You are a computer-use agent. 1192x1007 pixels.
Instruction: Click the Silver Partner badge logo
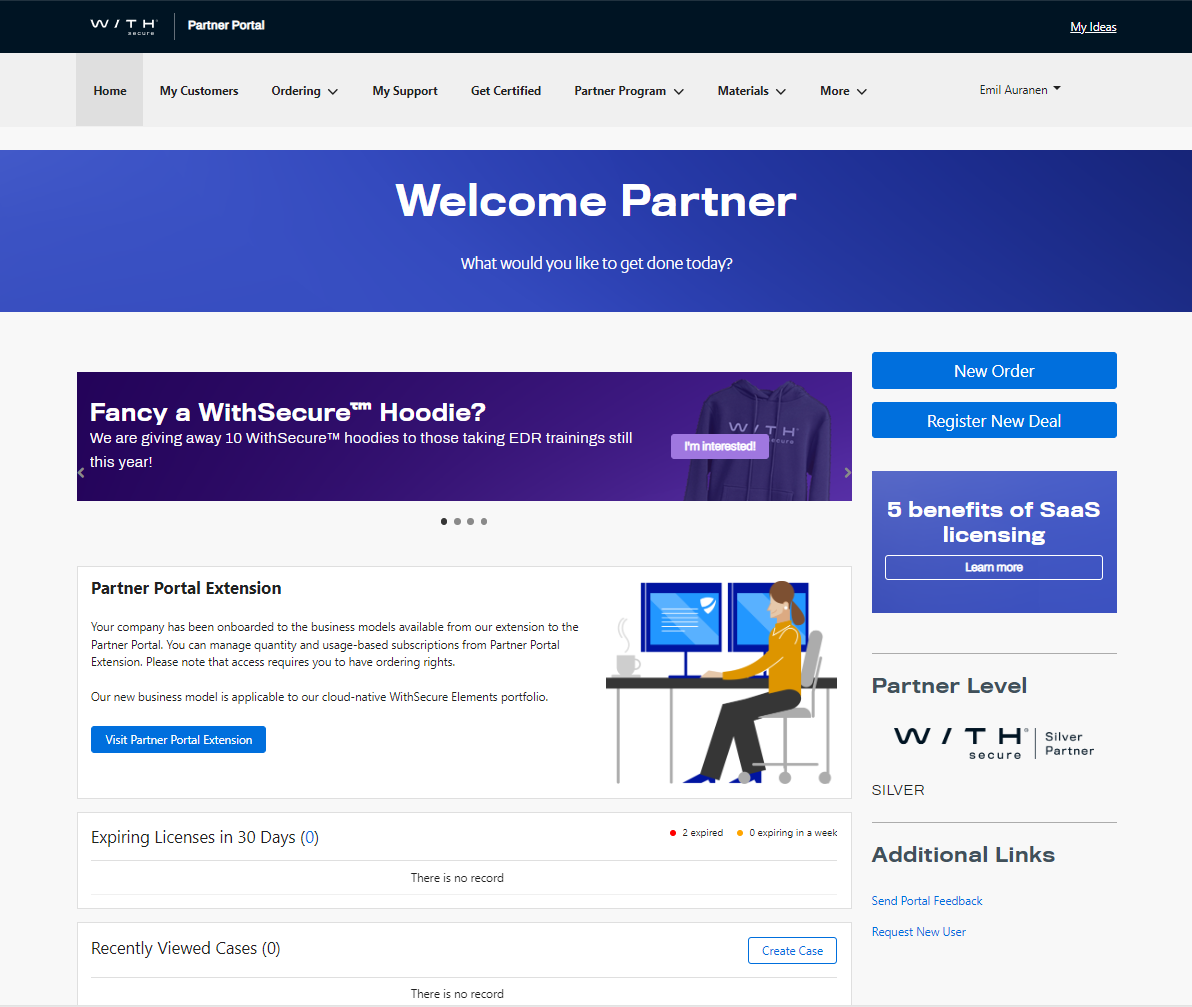click(992, 742)
